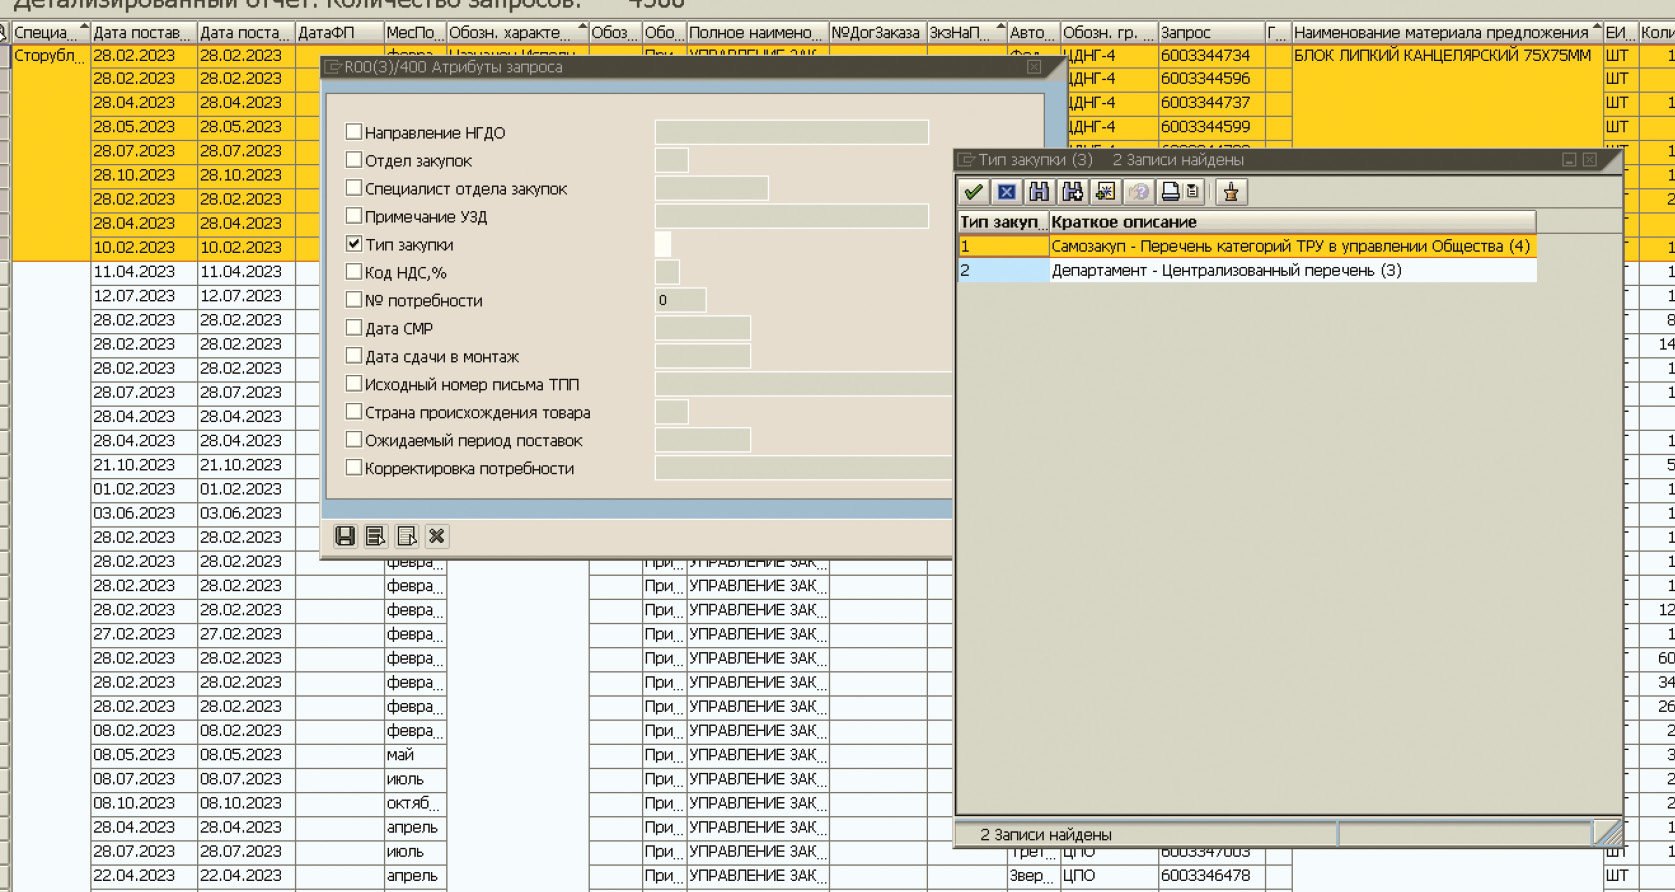The height and width of the screenshot is (892, 1675).
Task: Click the select all rows icon
Action: (x=376, y=537)
